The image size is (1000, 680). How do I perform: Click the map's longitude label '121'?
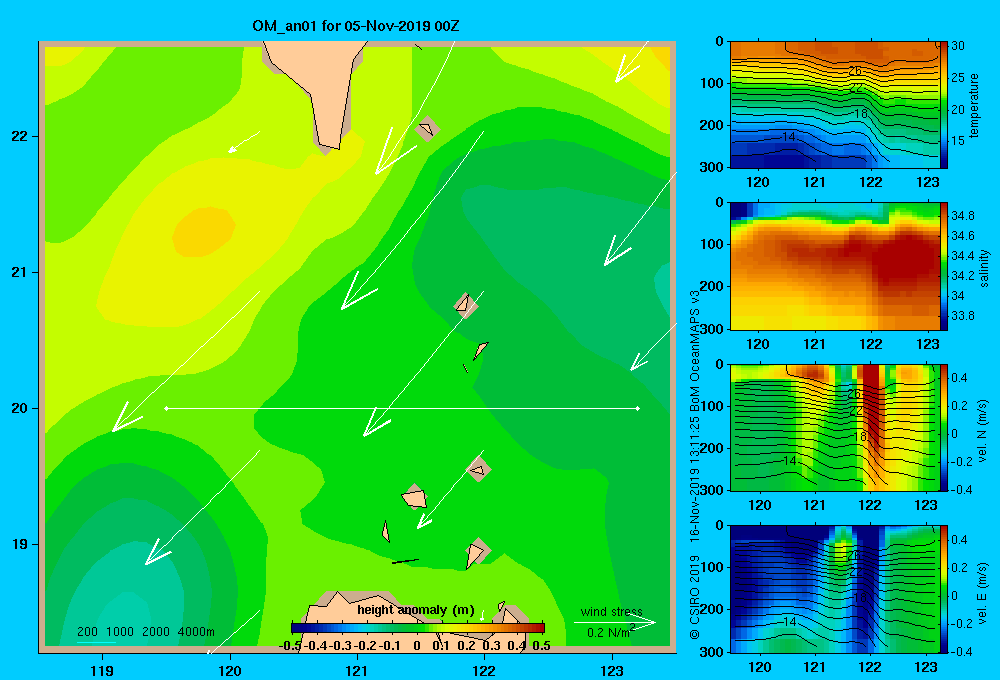tap(357, 670)
